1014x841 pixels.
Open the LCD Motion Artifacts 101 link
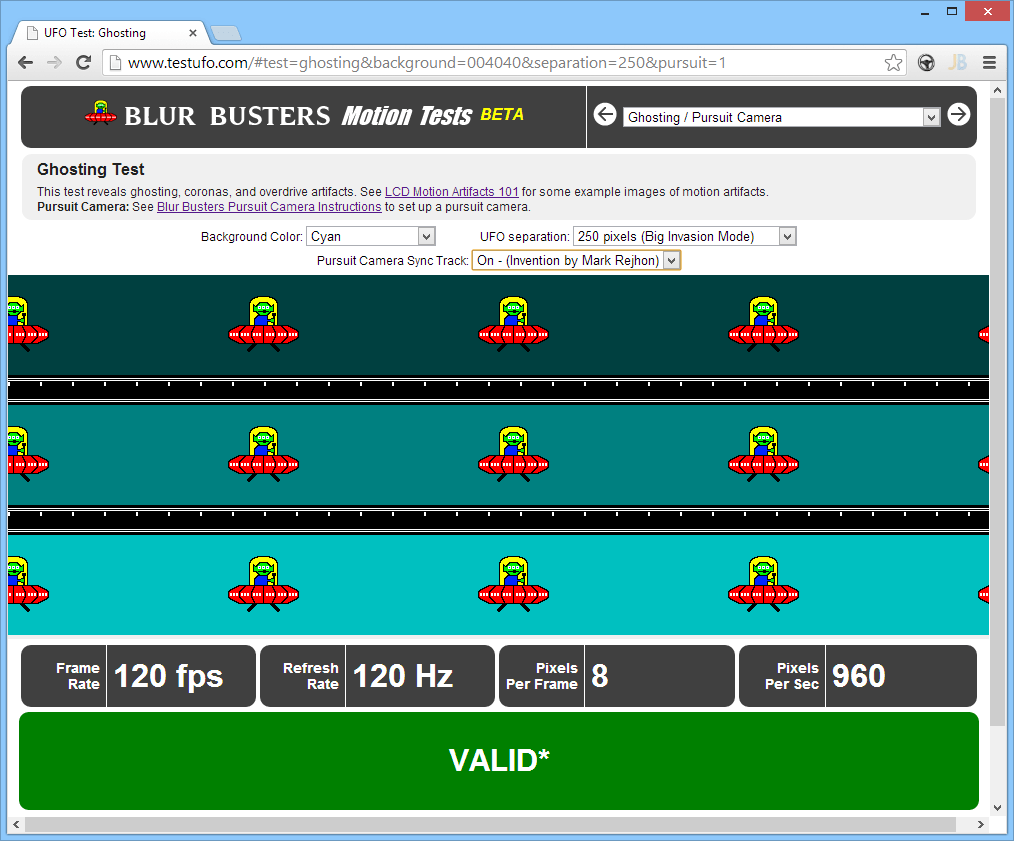pyautogui.click(x=451, y=191)
